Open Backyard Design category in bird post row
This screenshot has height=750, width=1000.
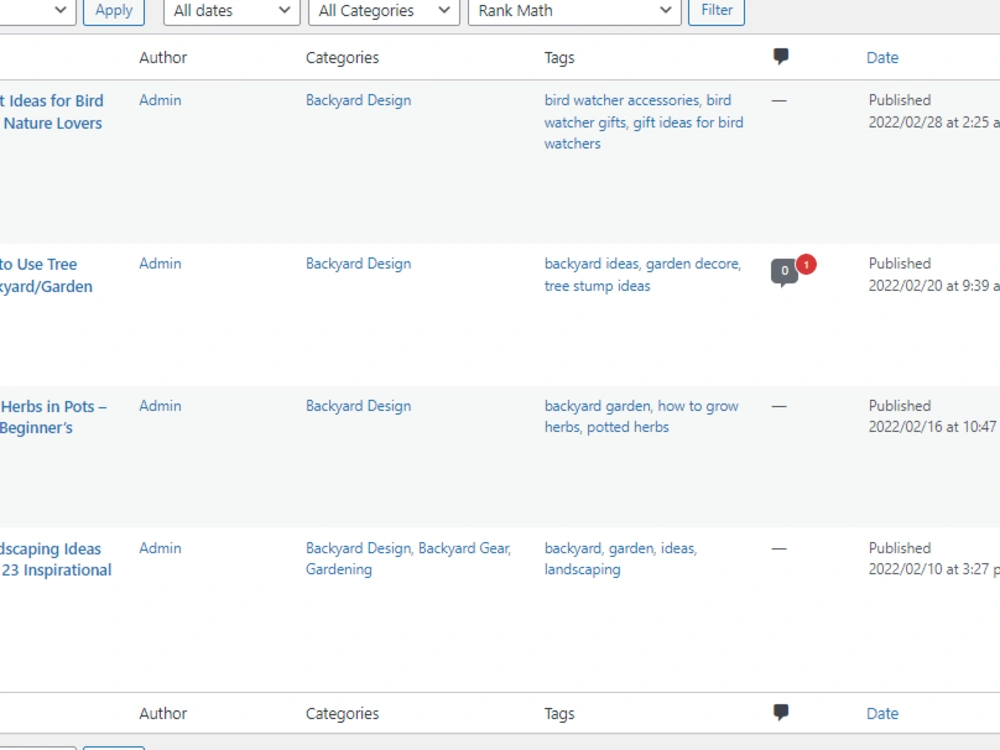[358, 100]
